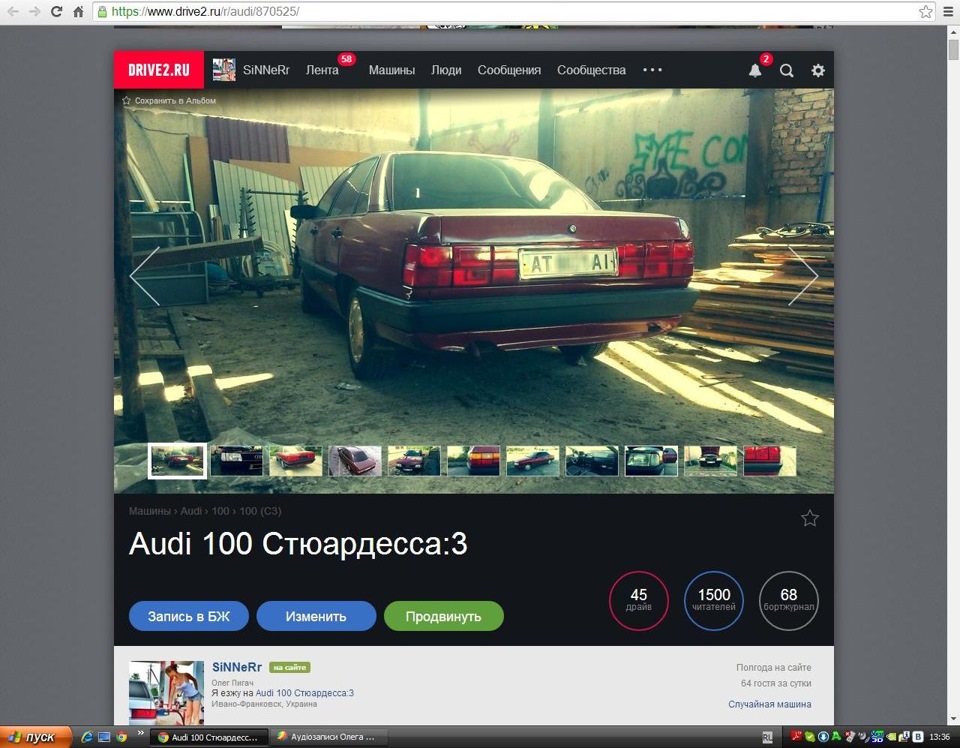Click the 1500 читателей counter circle

tap(714, 600)
